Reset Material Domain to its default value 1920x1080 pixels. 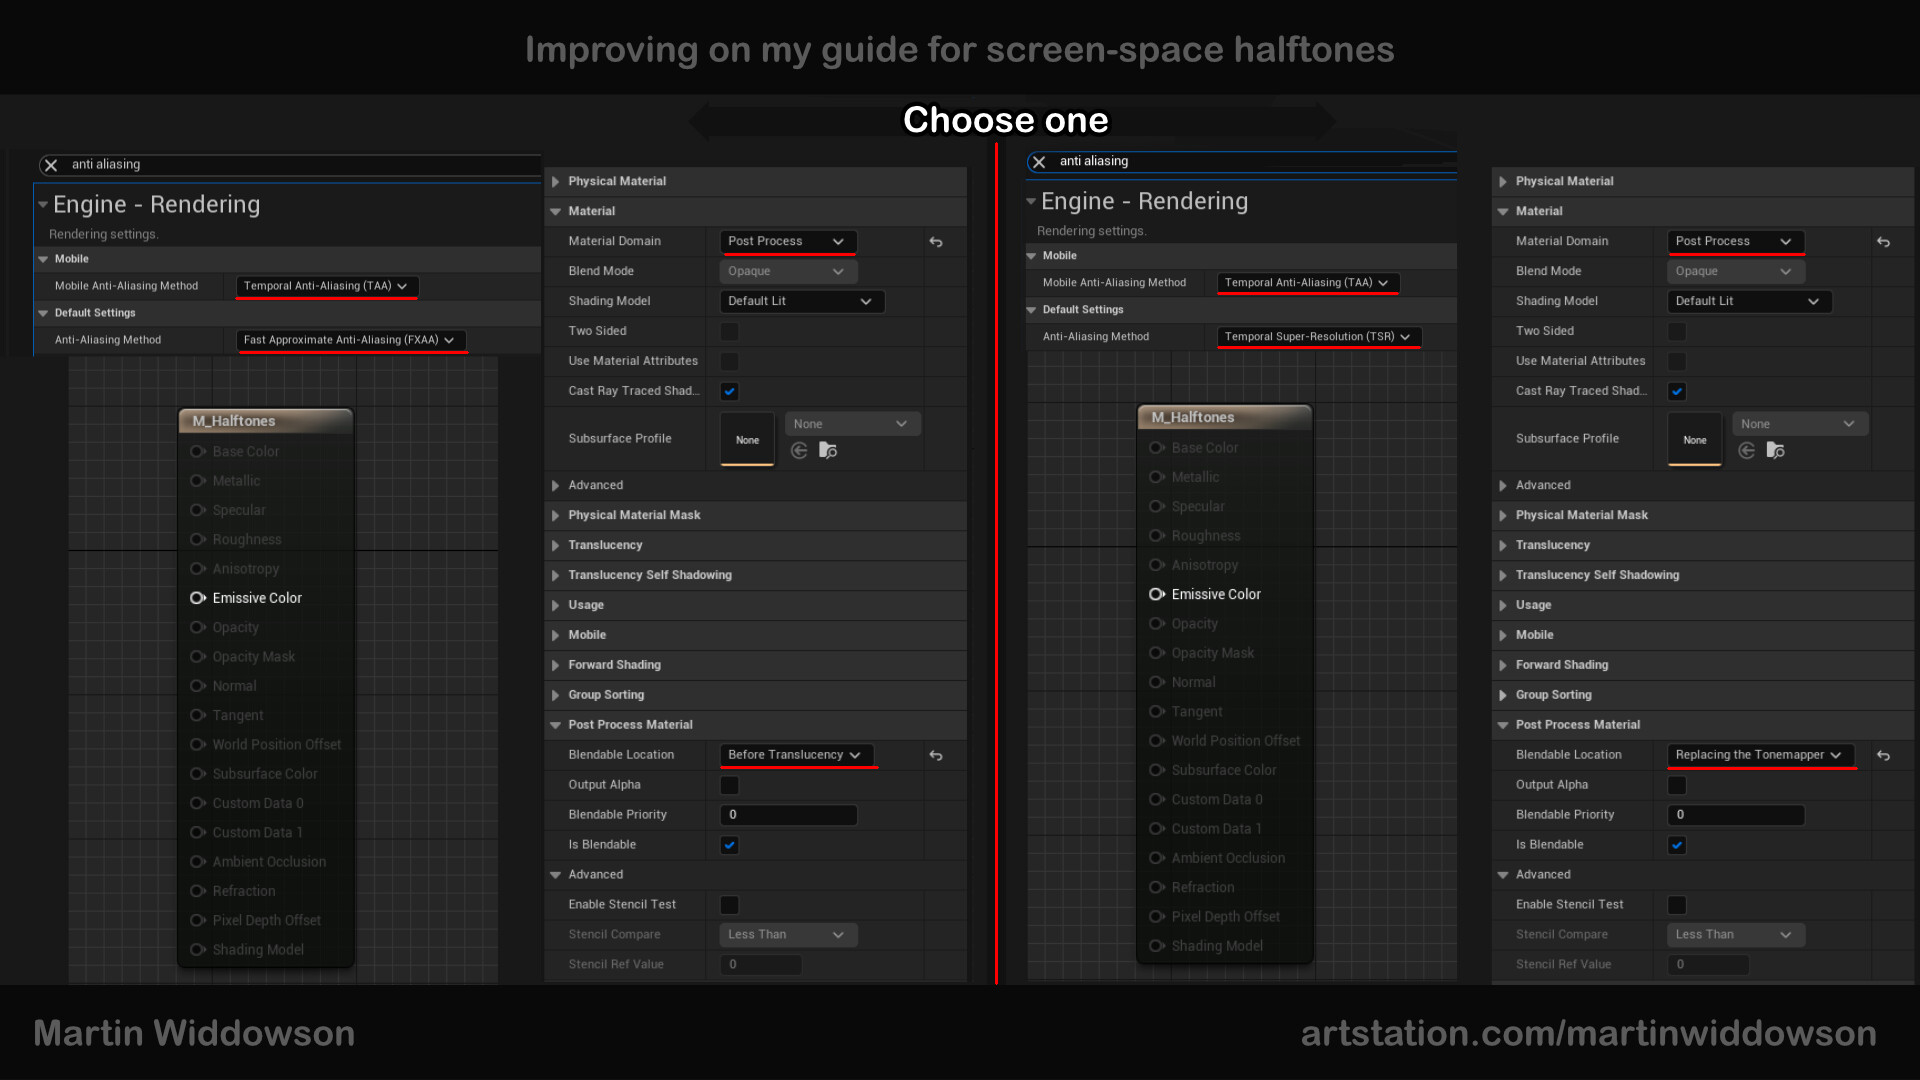coord(937,241)
